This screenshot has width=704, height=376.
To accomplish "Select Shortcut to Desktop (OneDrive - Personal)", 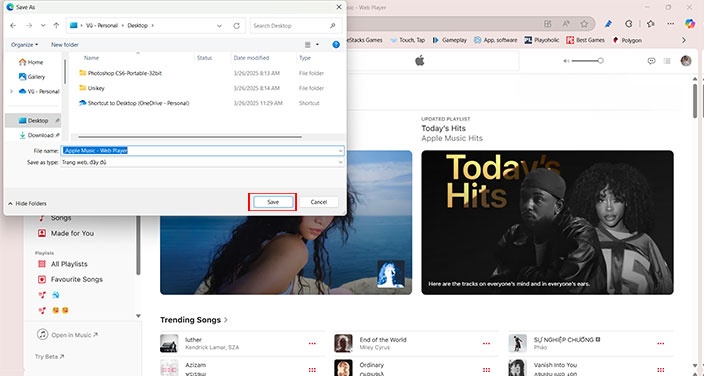I will point(134,103).
